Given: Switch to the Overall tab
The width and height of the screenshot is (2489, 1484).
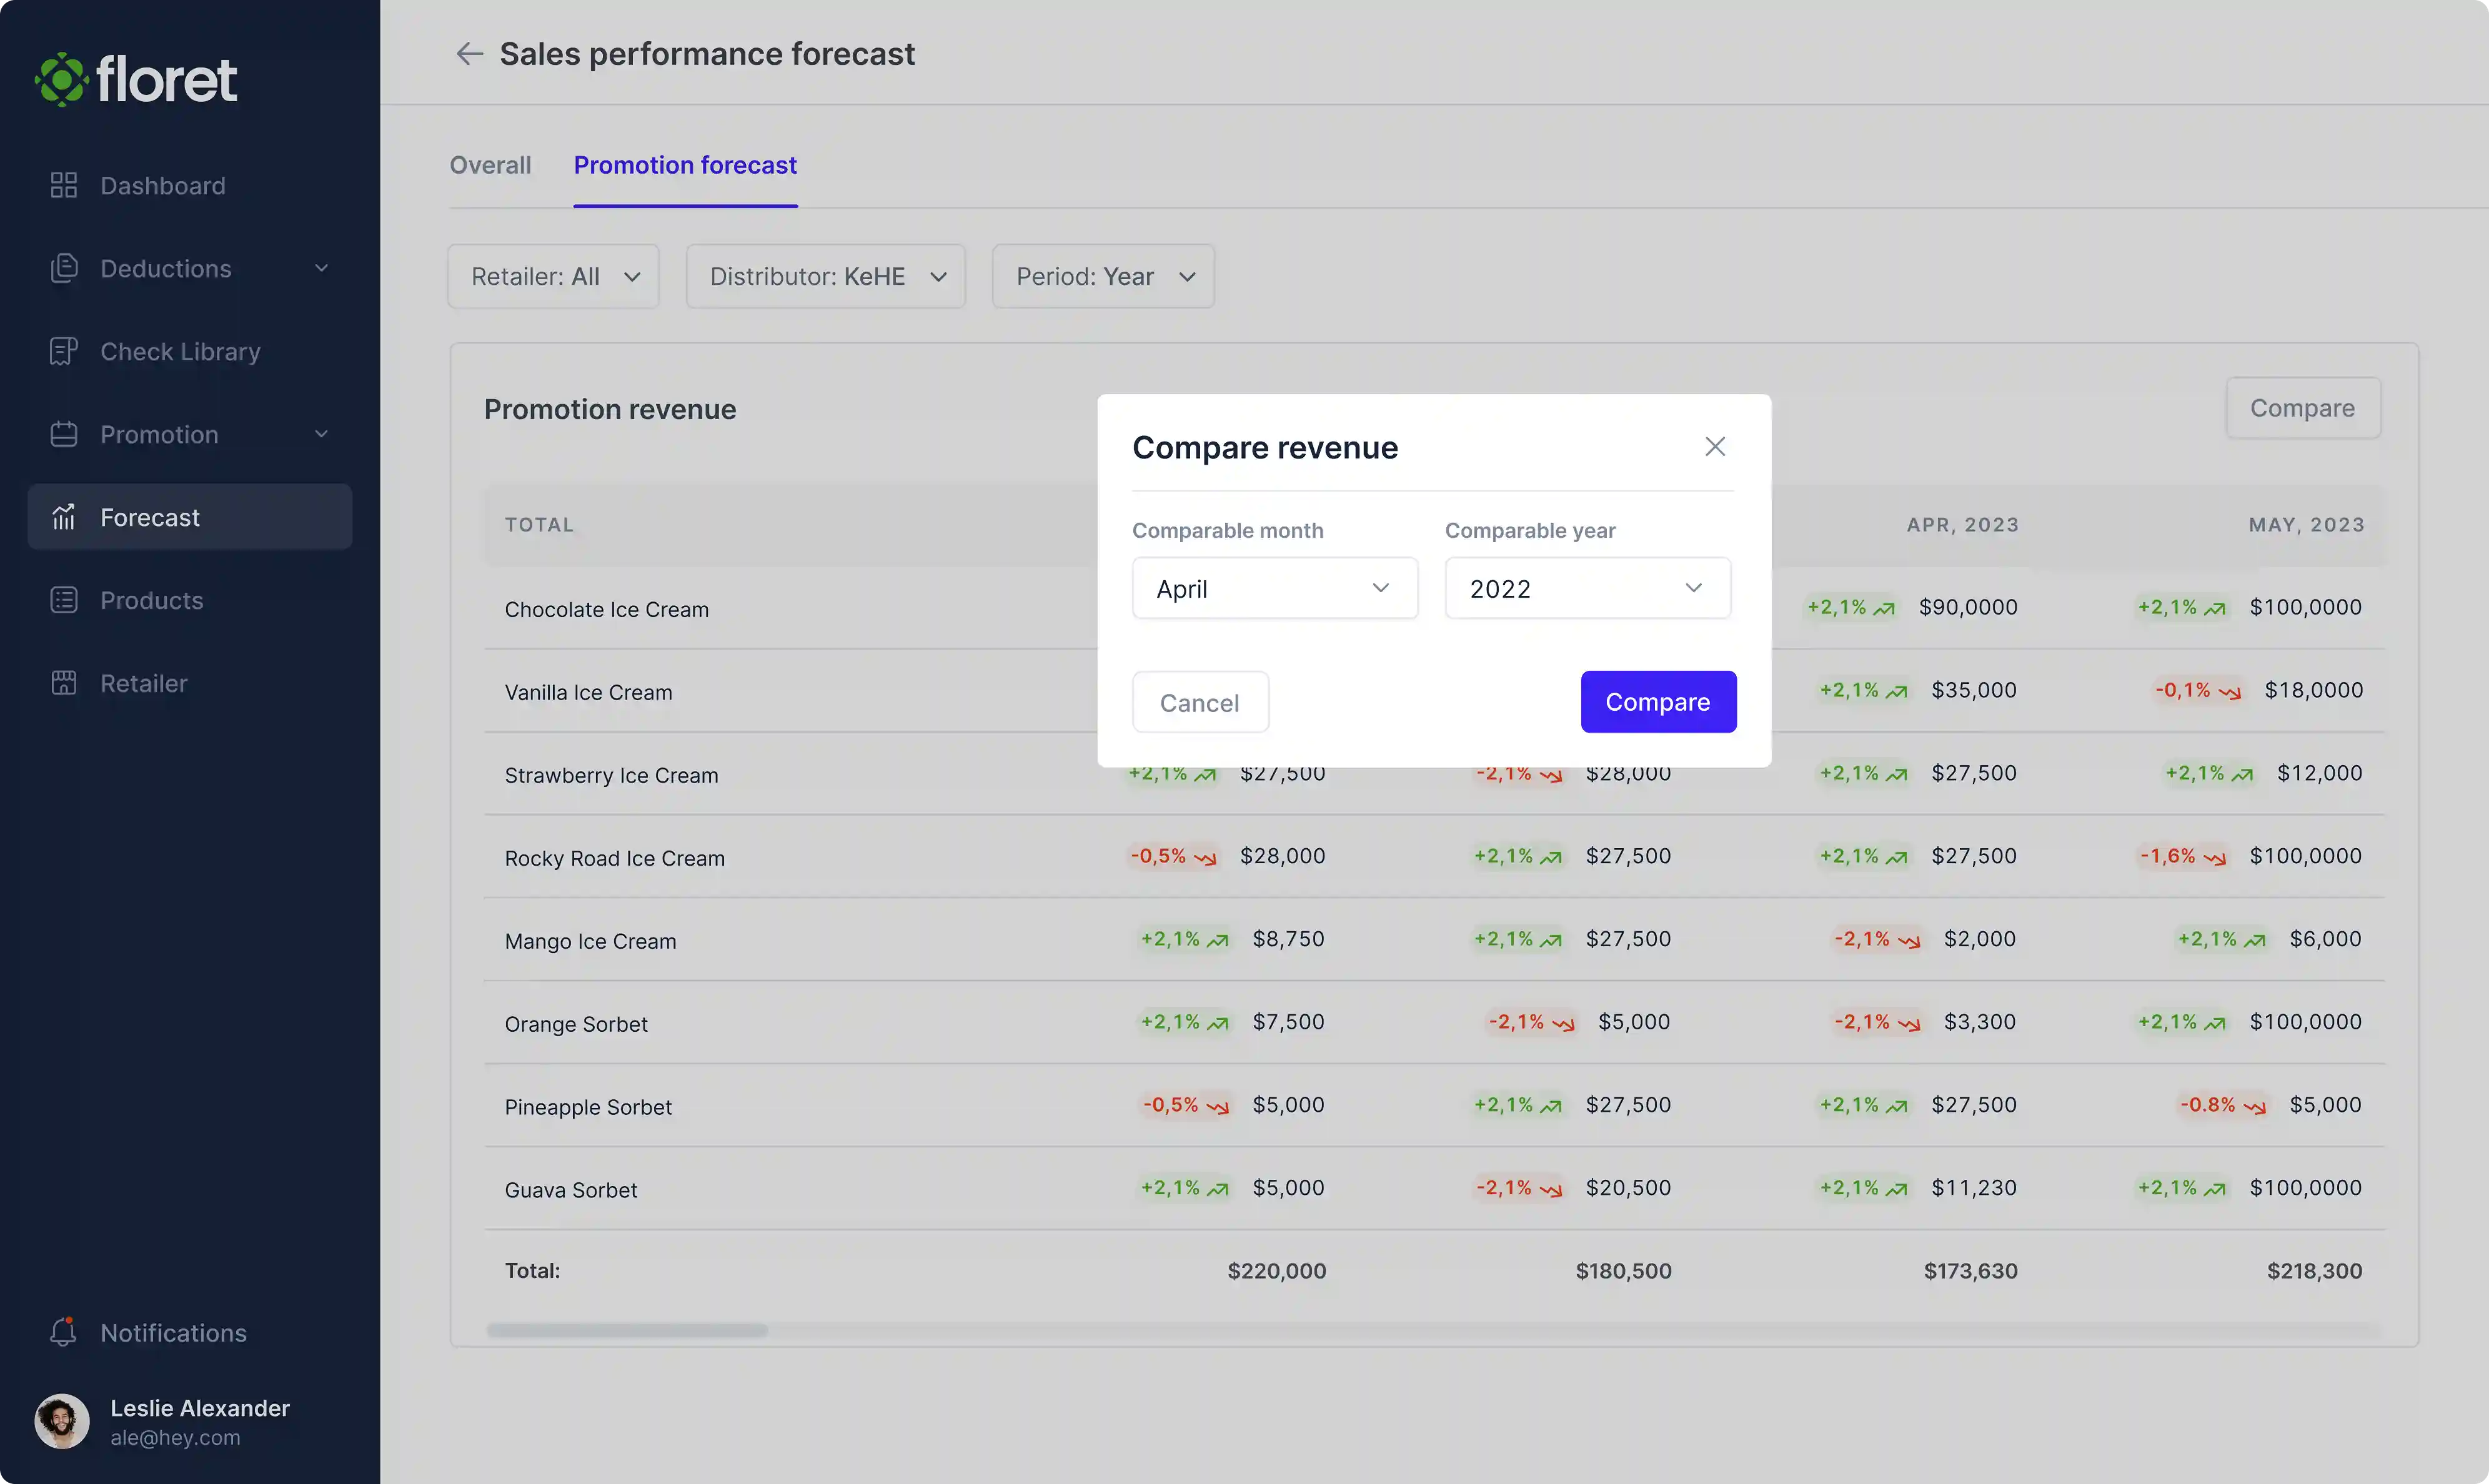Looking at the screenshot, I should (x=490, y=165).
